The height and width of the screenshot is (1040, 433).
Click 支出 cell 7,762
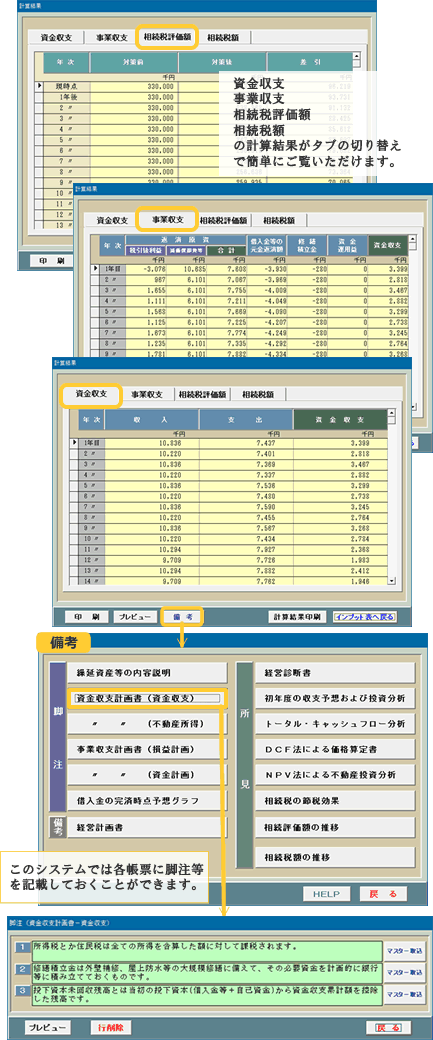pyautogui.click(x=246, y=580)
